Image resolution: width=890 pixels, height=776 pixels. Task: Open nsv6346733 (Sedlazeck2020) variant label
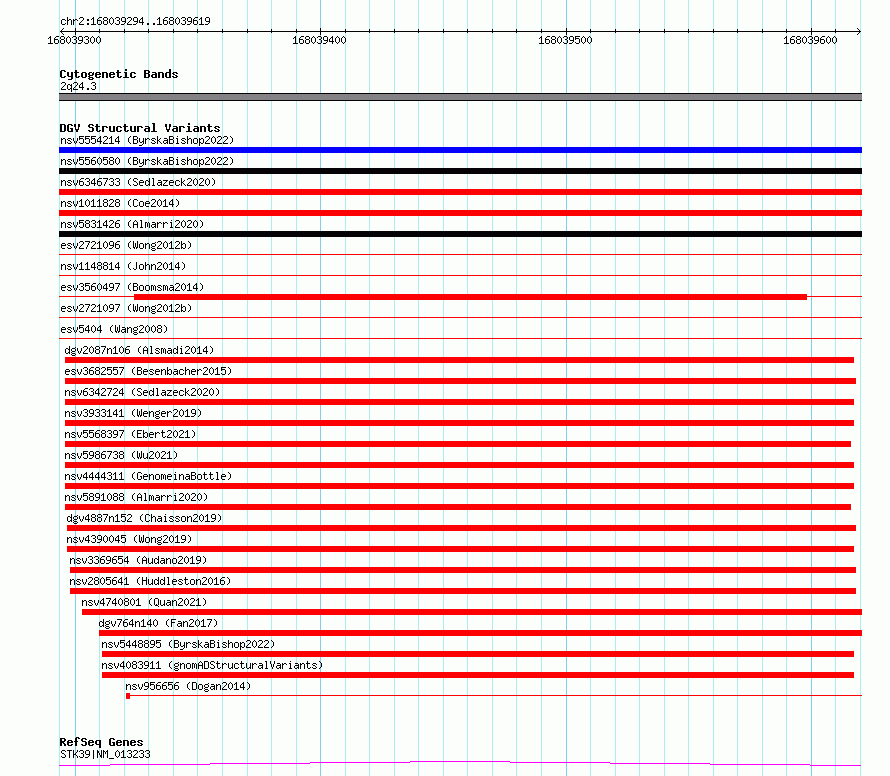(x=138, y=182)
